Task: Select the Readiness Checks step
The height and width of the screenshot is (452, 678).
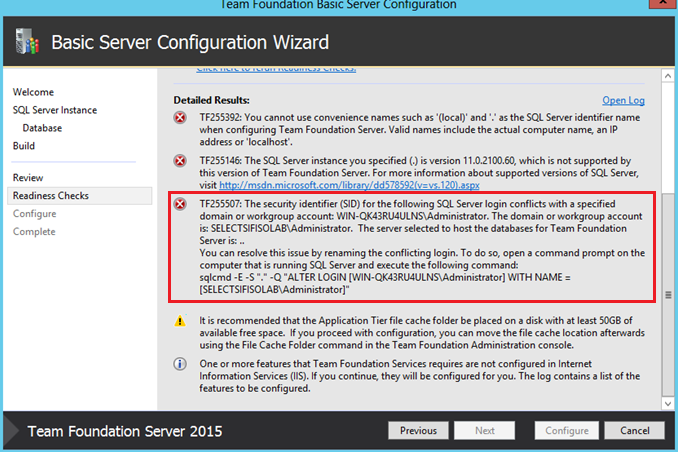Action: [x=80, y=196]
